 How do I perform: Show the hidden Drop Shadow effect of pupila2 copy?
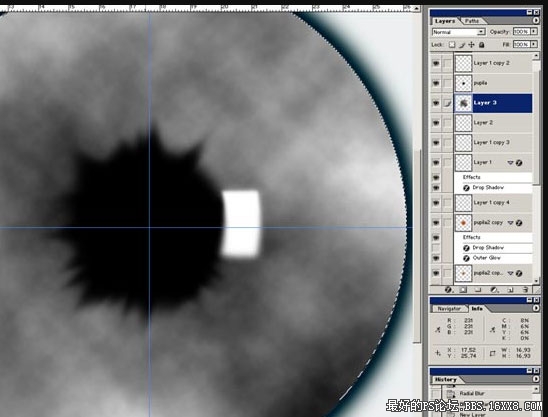coord(436,248)
